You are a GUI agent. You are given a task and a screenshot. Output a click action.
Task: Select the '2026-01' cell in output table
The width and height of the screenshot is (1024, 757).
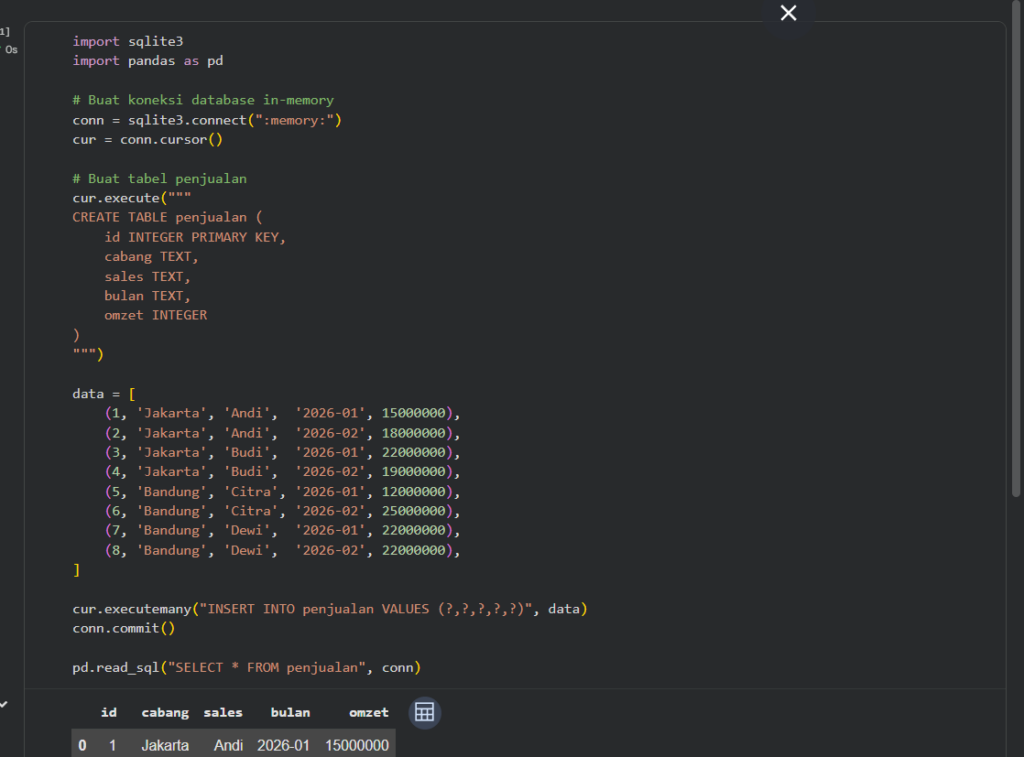click(283, 745)
